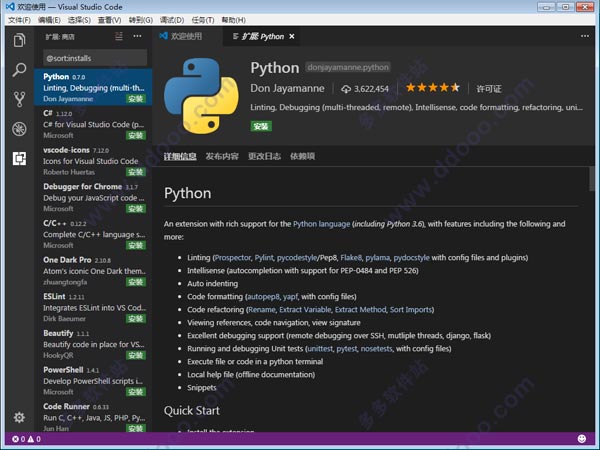Install the Beautify extension
This screenshot has width=600, height=450.
(136, 355)
